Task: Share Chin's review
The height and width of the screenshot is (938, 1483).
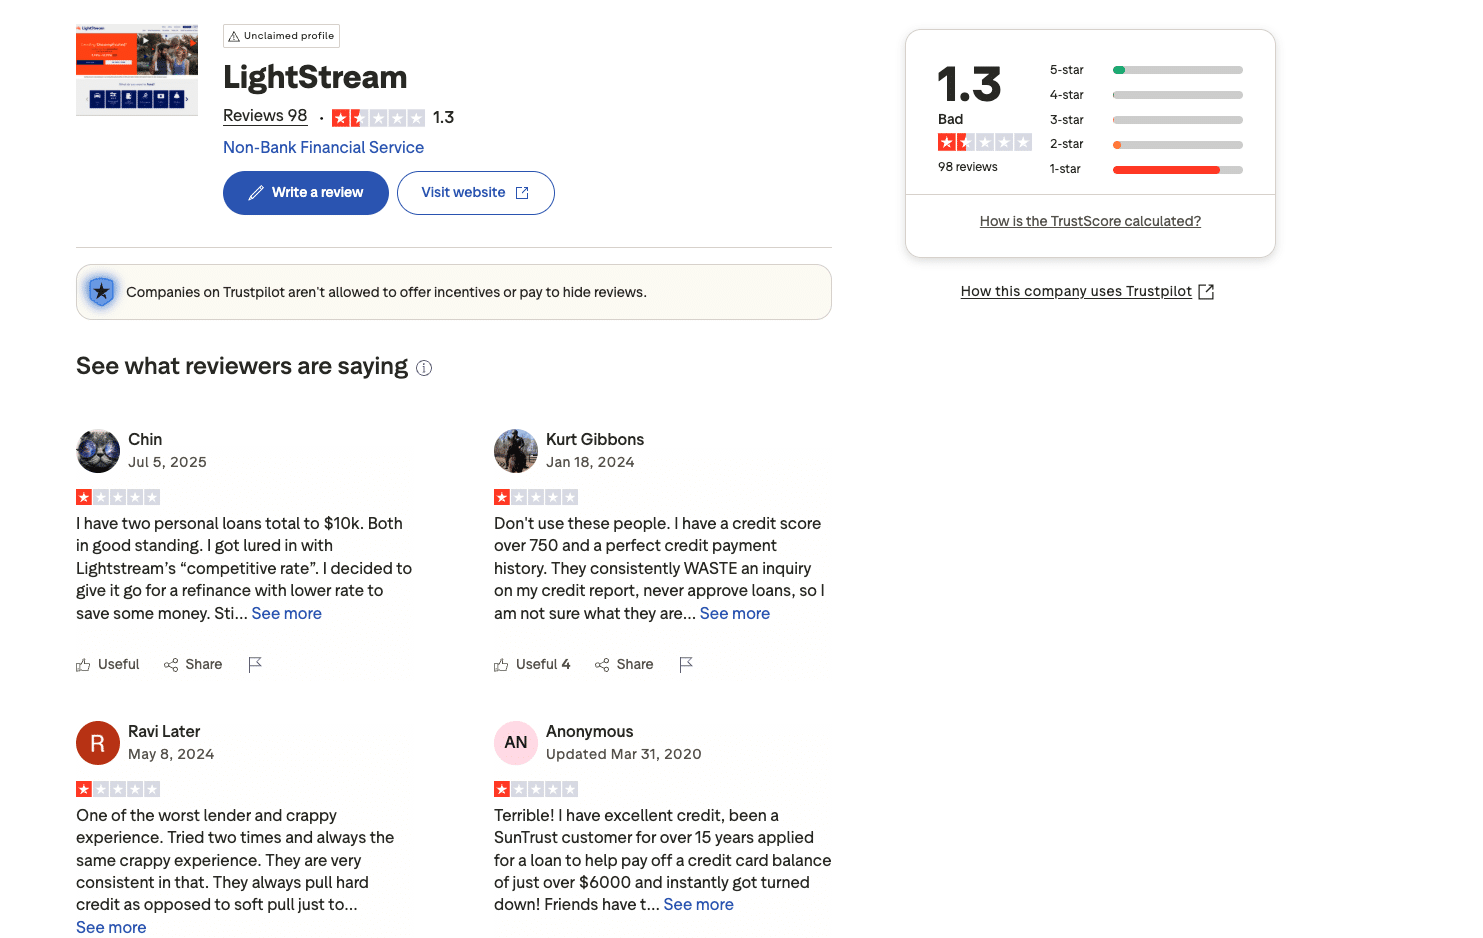Action: click(193, 663)
